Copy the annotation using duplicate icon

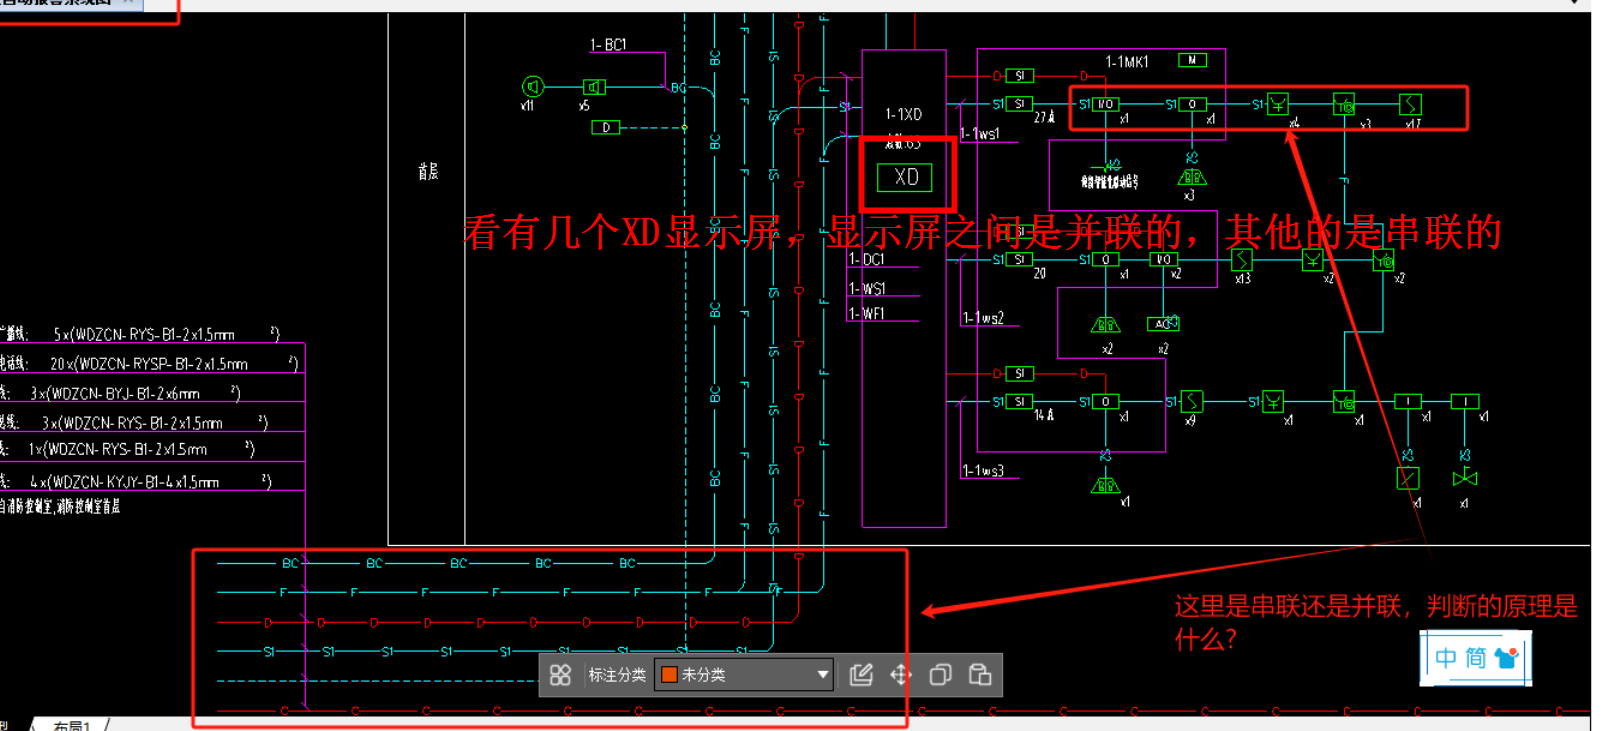[x=940, y=675]
